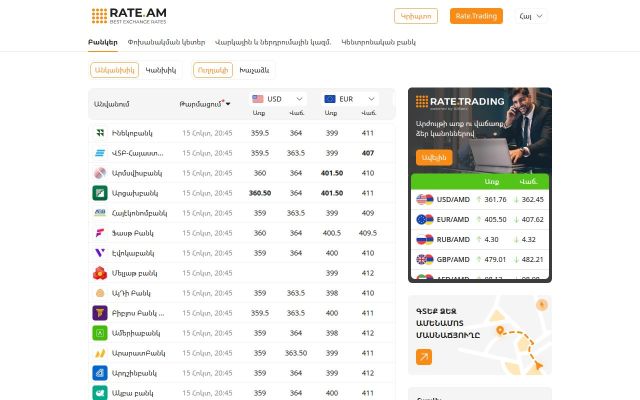
Task: Open the Ֆասթ Բանկ bank link
Action: 133,233
